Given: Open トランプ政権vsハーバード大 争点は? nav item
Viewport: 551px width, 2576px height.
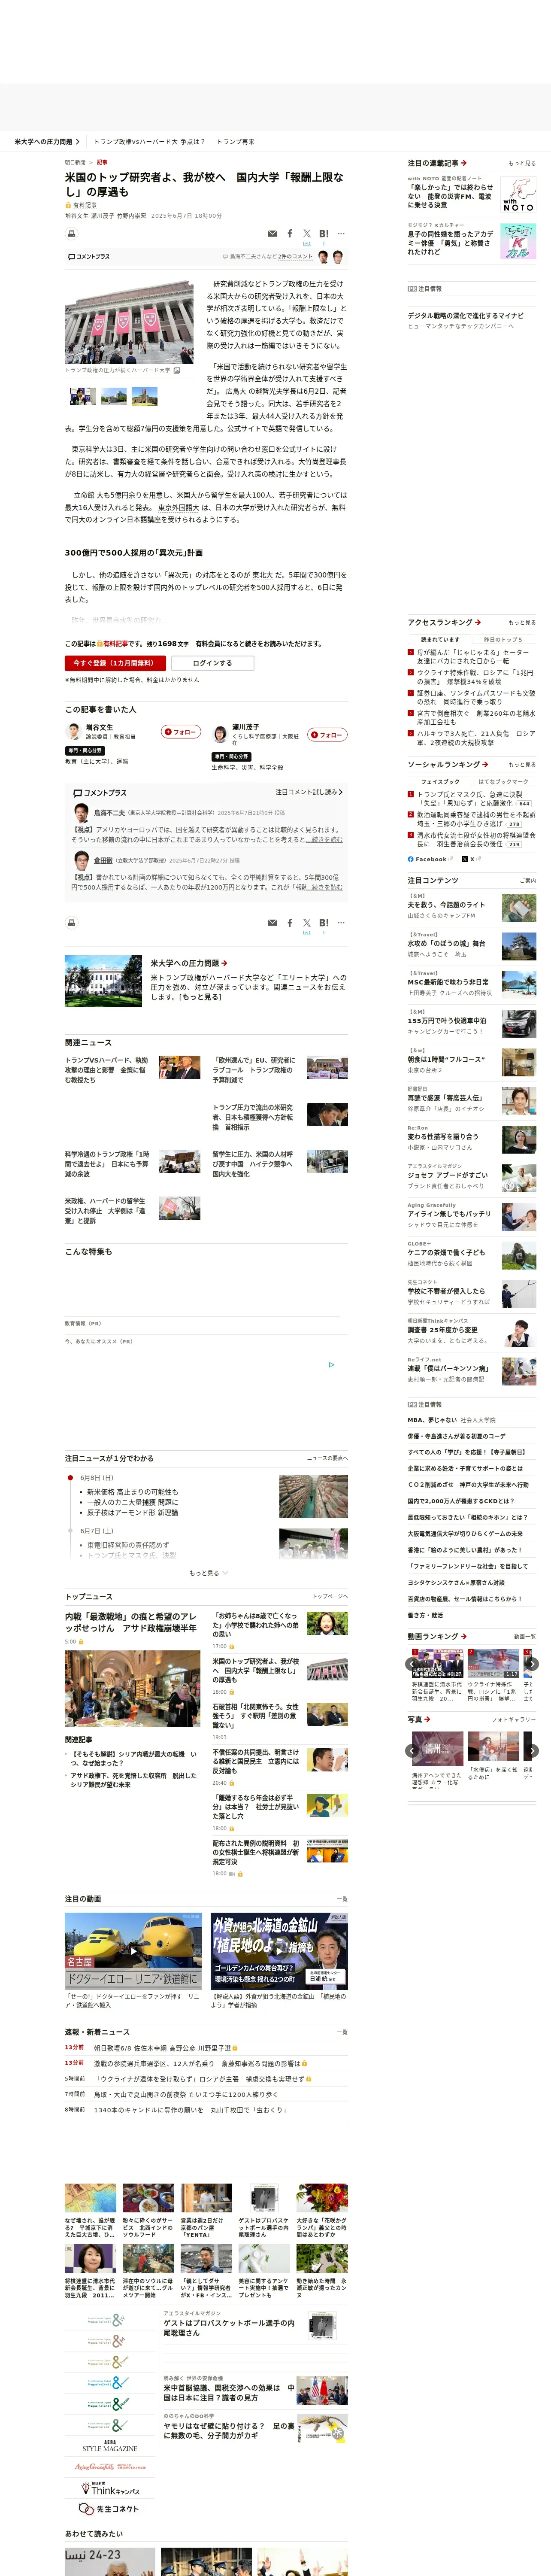Looking at the screenshot, I should [149, 142].
